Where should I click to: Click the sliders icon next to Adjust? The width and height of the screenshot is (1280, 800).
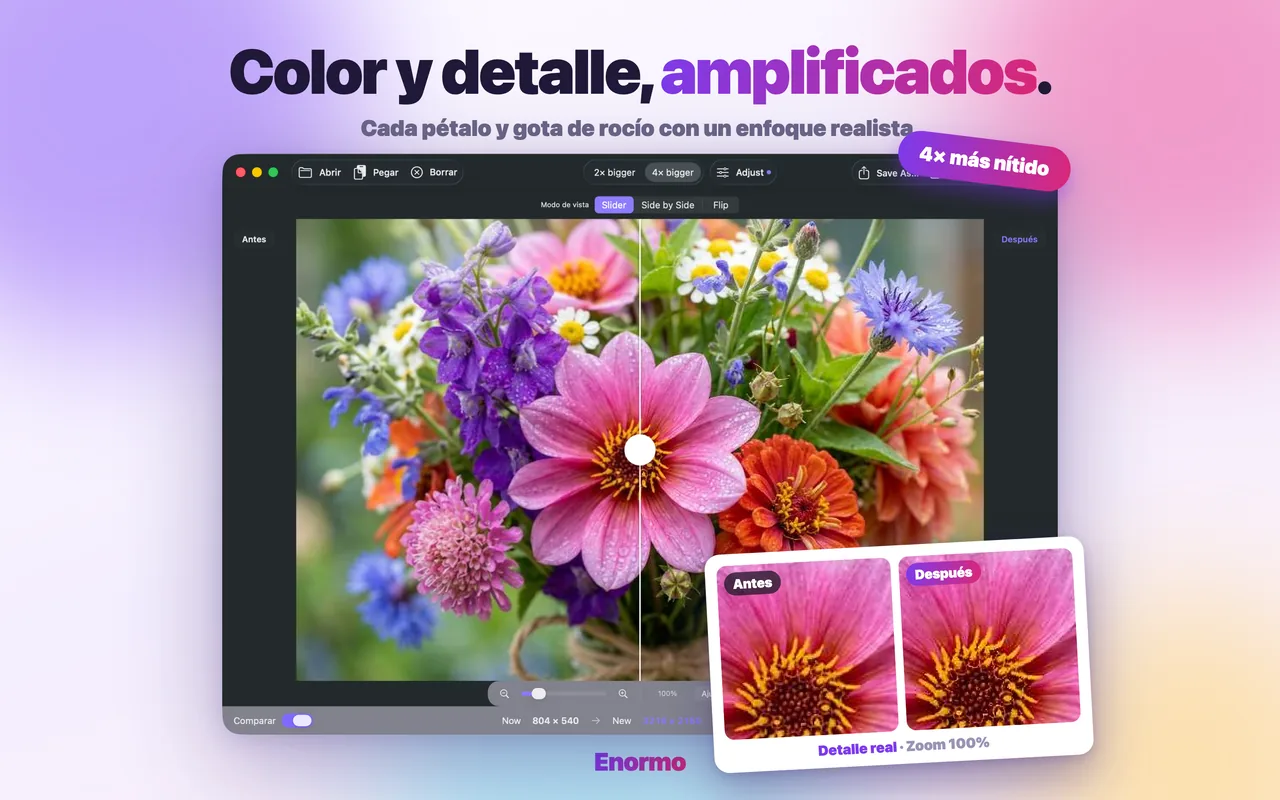(x=722, y=173)
